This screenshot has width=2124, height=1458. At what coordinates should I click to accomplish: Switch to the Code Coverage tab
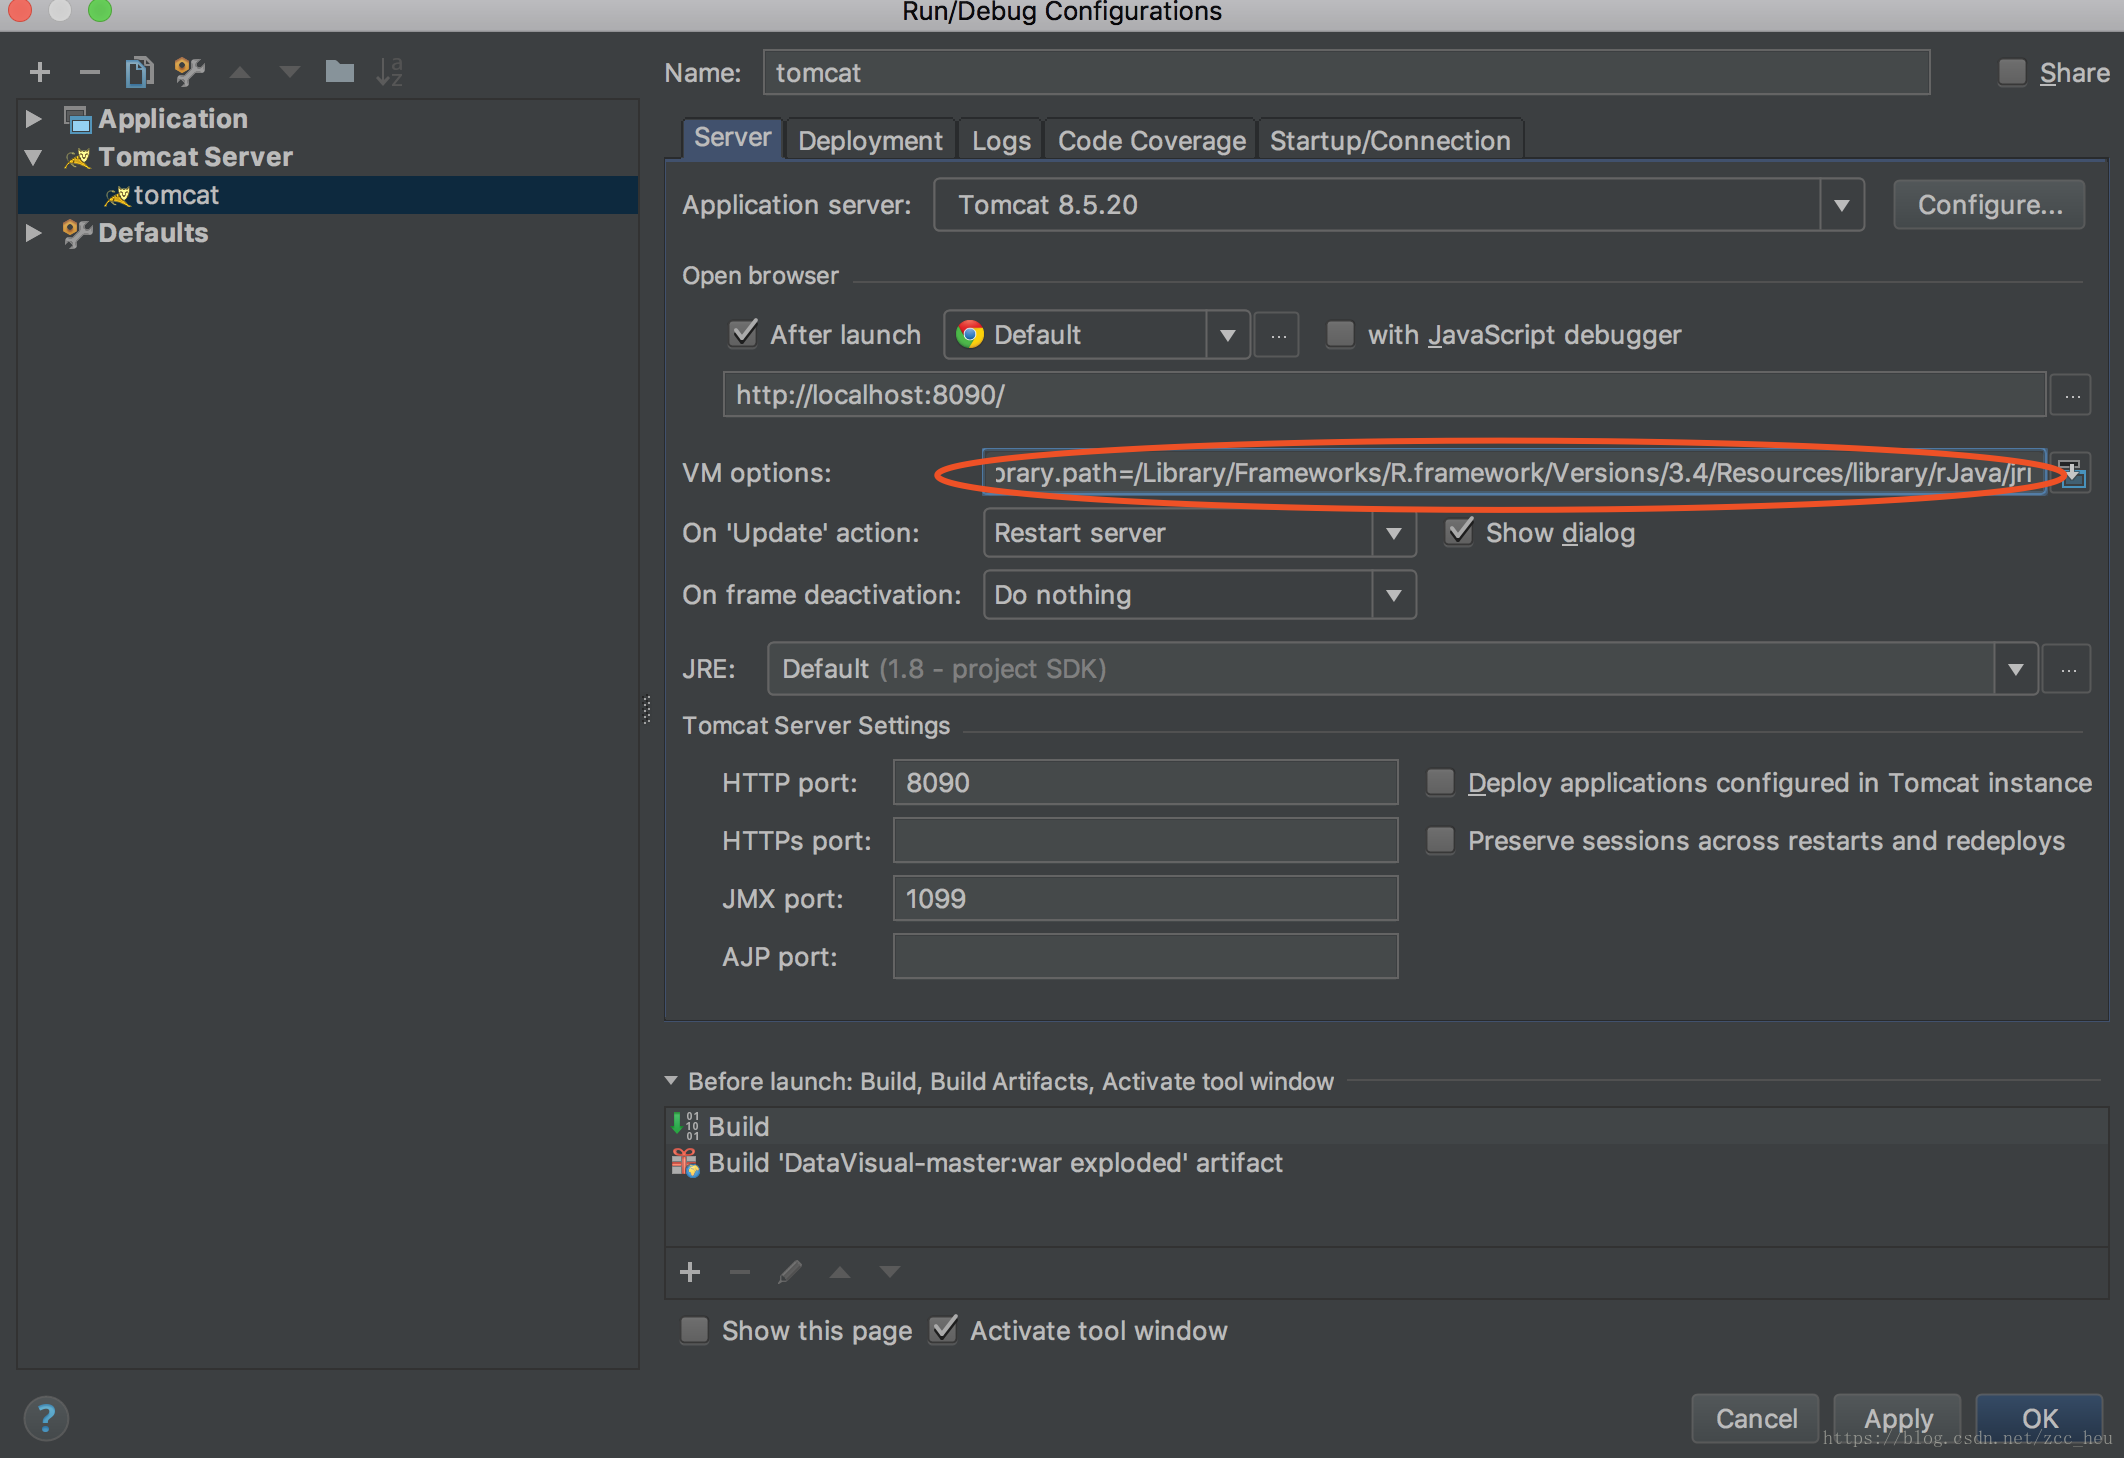pyautogui.click(x=1151, y=141)
